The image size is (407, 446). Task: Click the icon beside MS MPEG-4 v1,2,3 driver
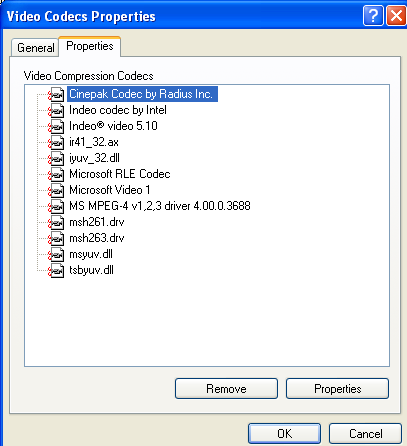tap(56, 207)
